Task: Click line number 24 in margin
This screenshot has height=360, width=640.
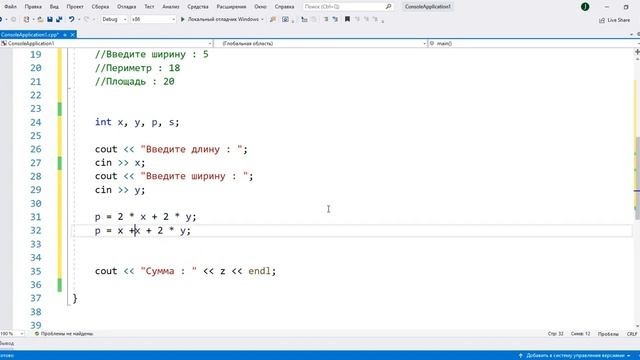Action: coord(36,122)
